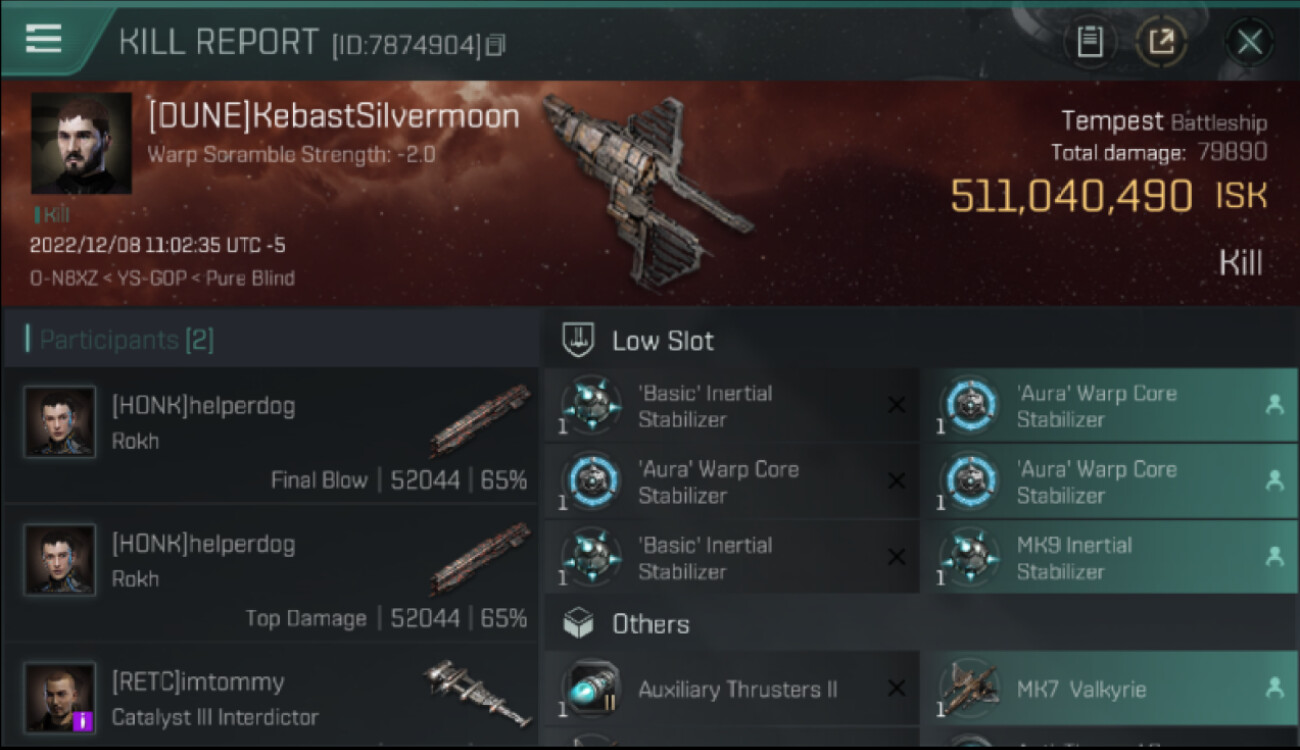Select first 'Basic' Inertial Stabilizer item
This screenshot has height=750, width=1300.
[731, 406]
